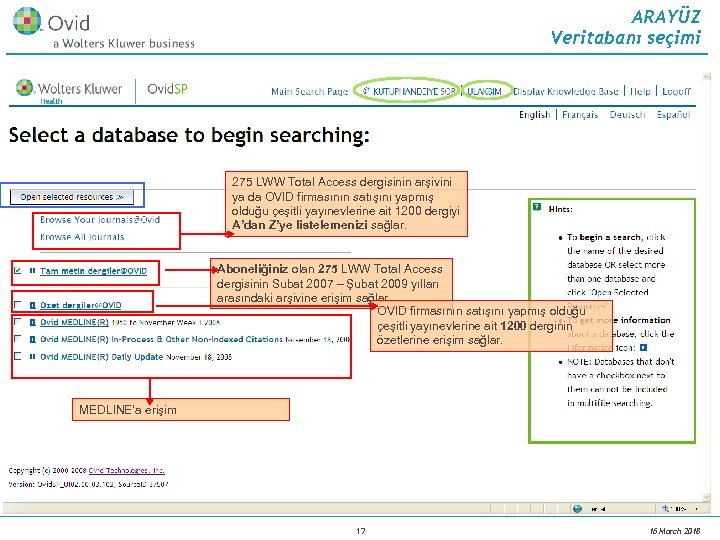The image size is (720, 540).
Task: Open the Main Search Page link
Action: 309,91
